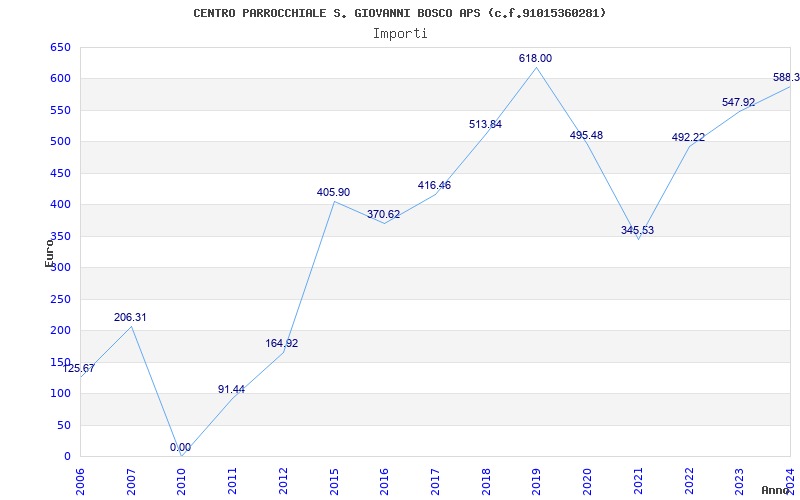
Task: Select the y-axis tick 300
Action: (60, 268)
